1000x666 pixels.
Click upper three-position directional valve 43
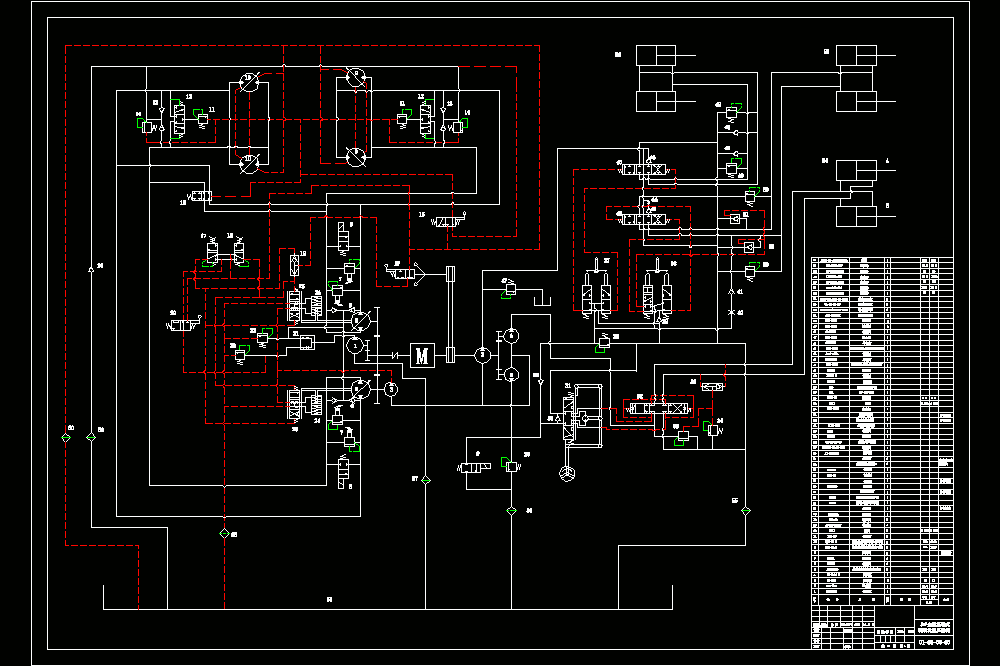pyautogui.click(x=645, y=170)
